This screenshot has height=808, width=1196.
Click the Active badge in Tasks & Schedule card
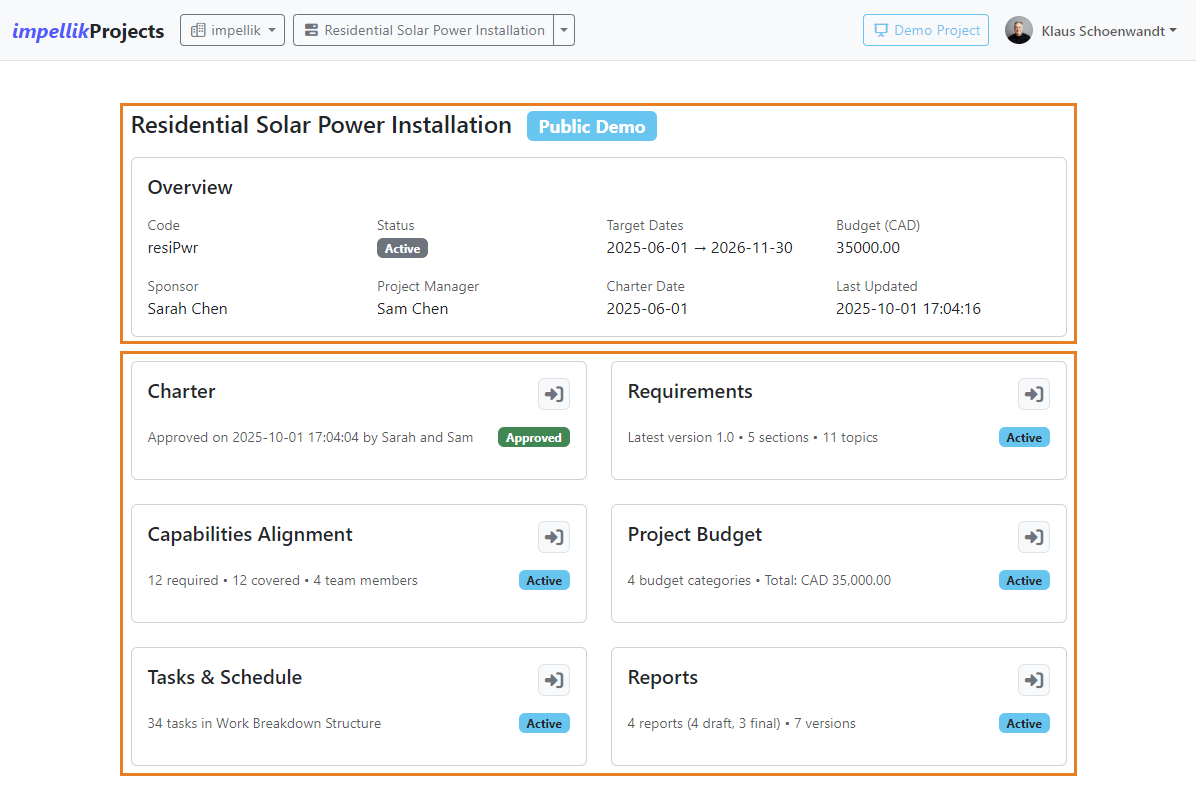[544, 723]
